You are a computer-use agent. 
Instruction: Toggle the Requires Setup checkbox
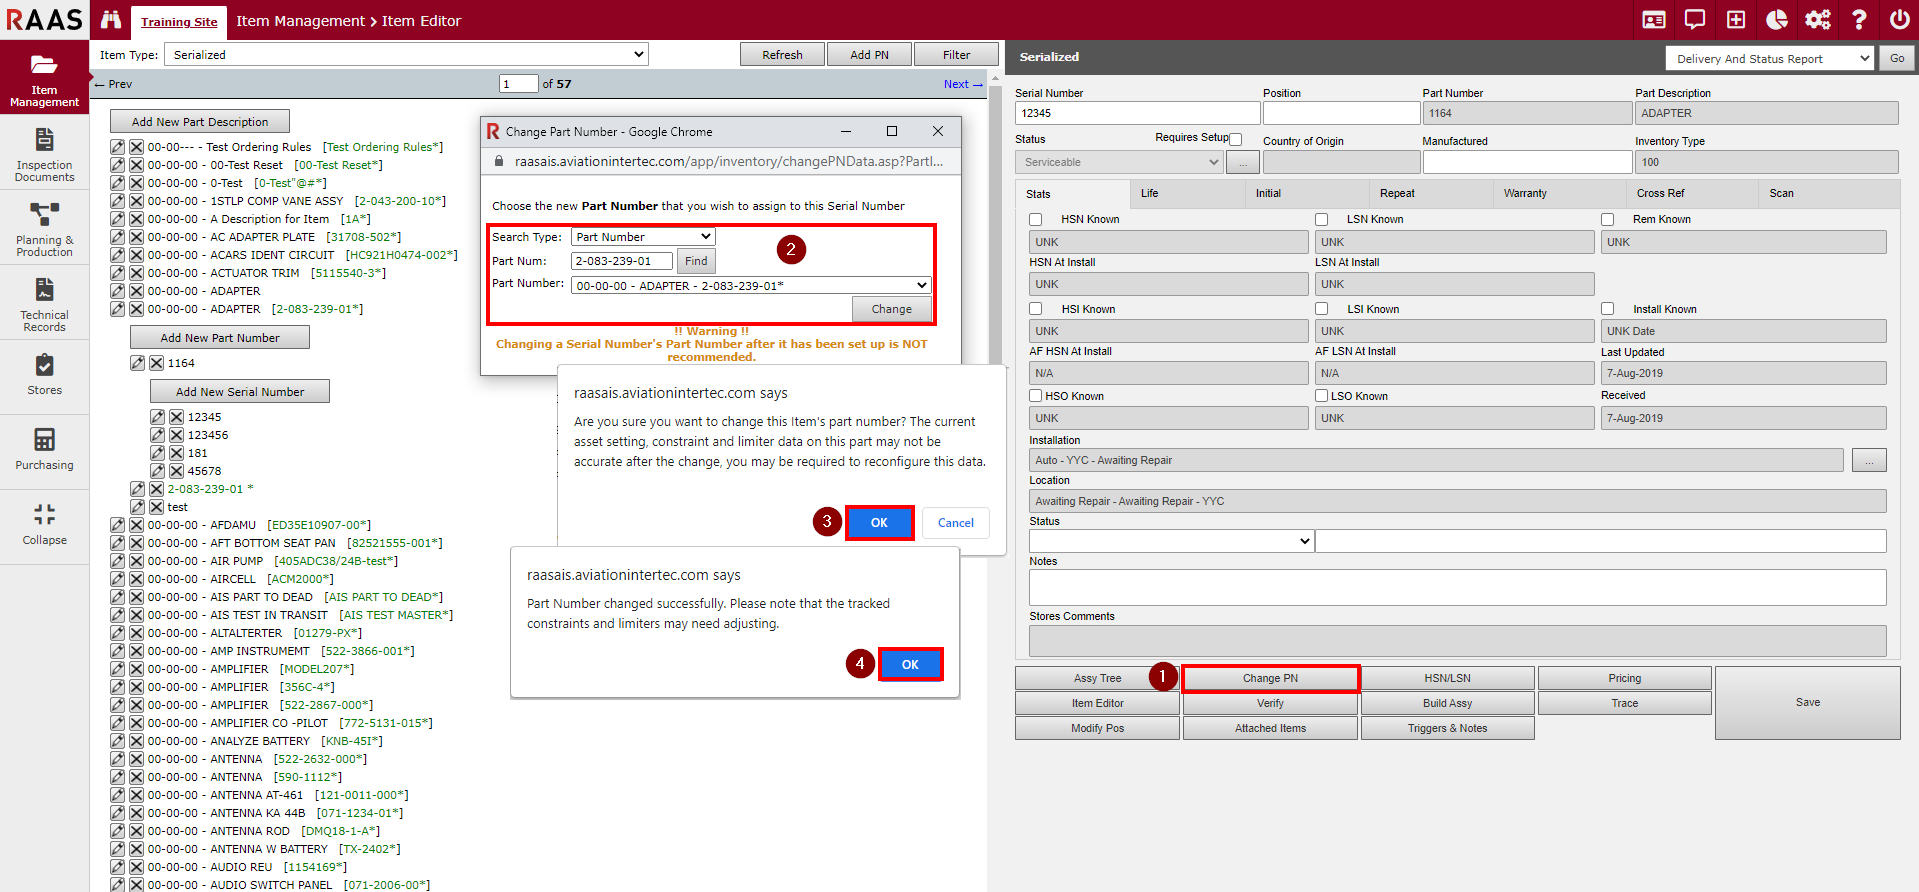pyautogui.click(x=1236, y=140)
